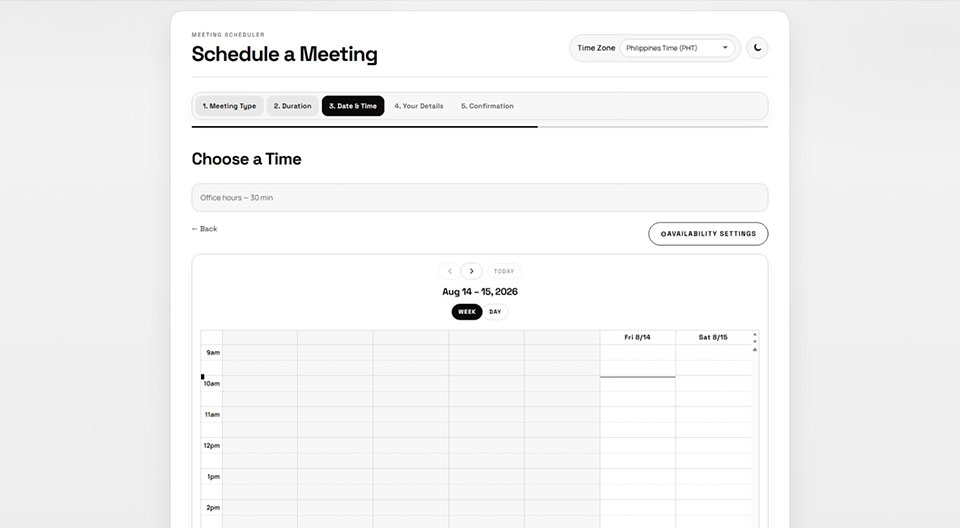This screenshot has height=528, width=960.
Task: Jump to today with the Today button
Action: tap(504, 271)
